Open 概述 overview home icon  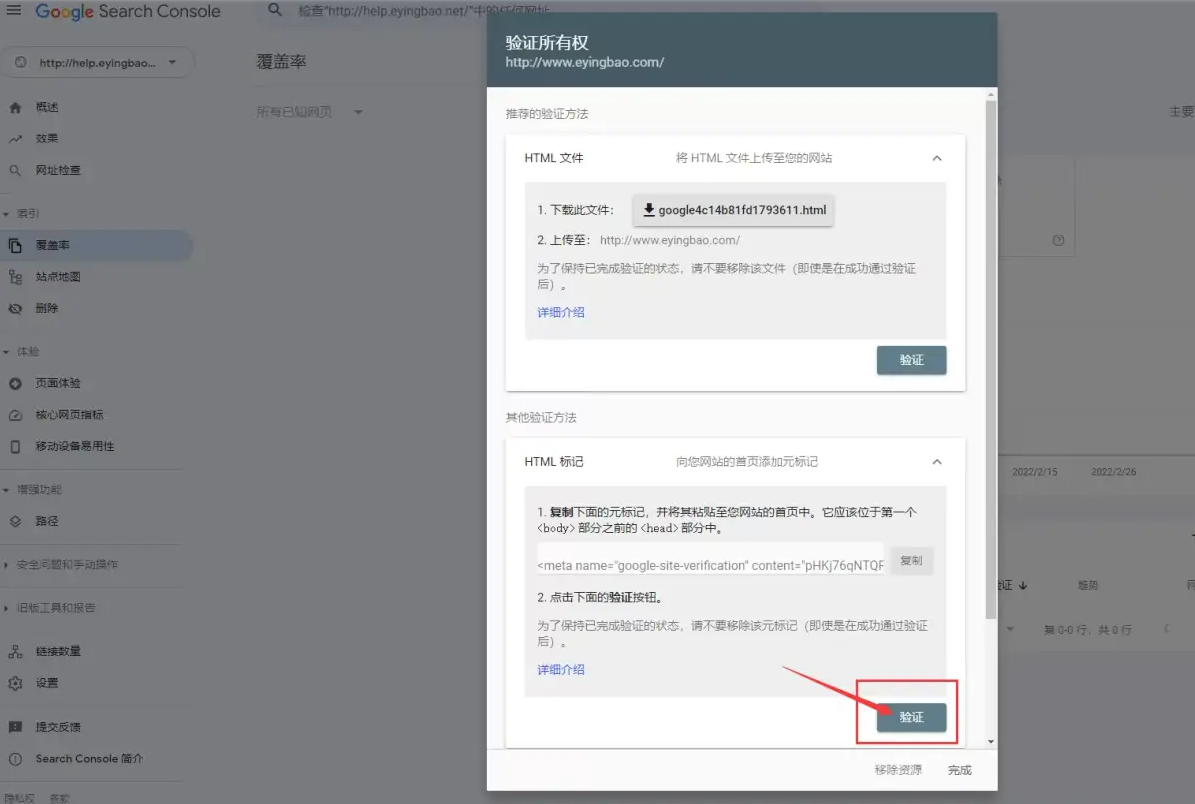click(15, 107)
